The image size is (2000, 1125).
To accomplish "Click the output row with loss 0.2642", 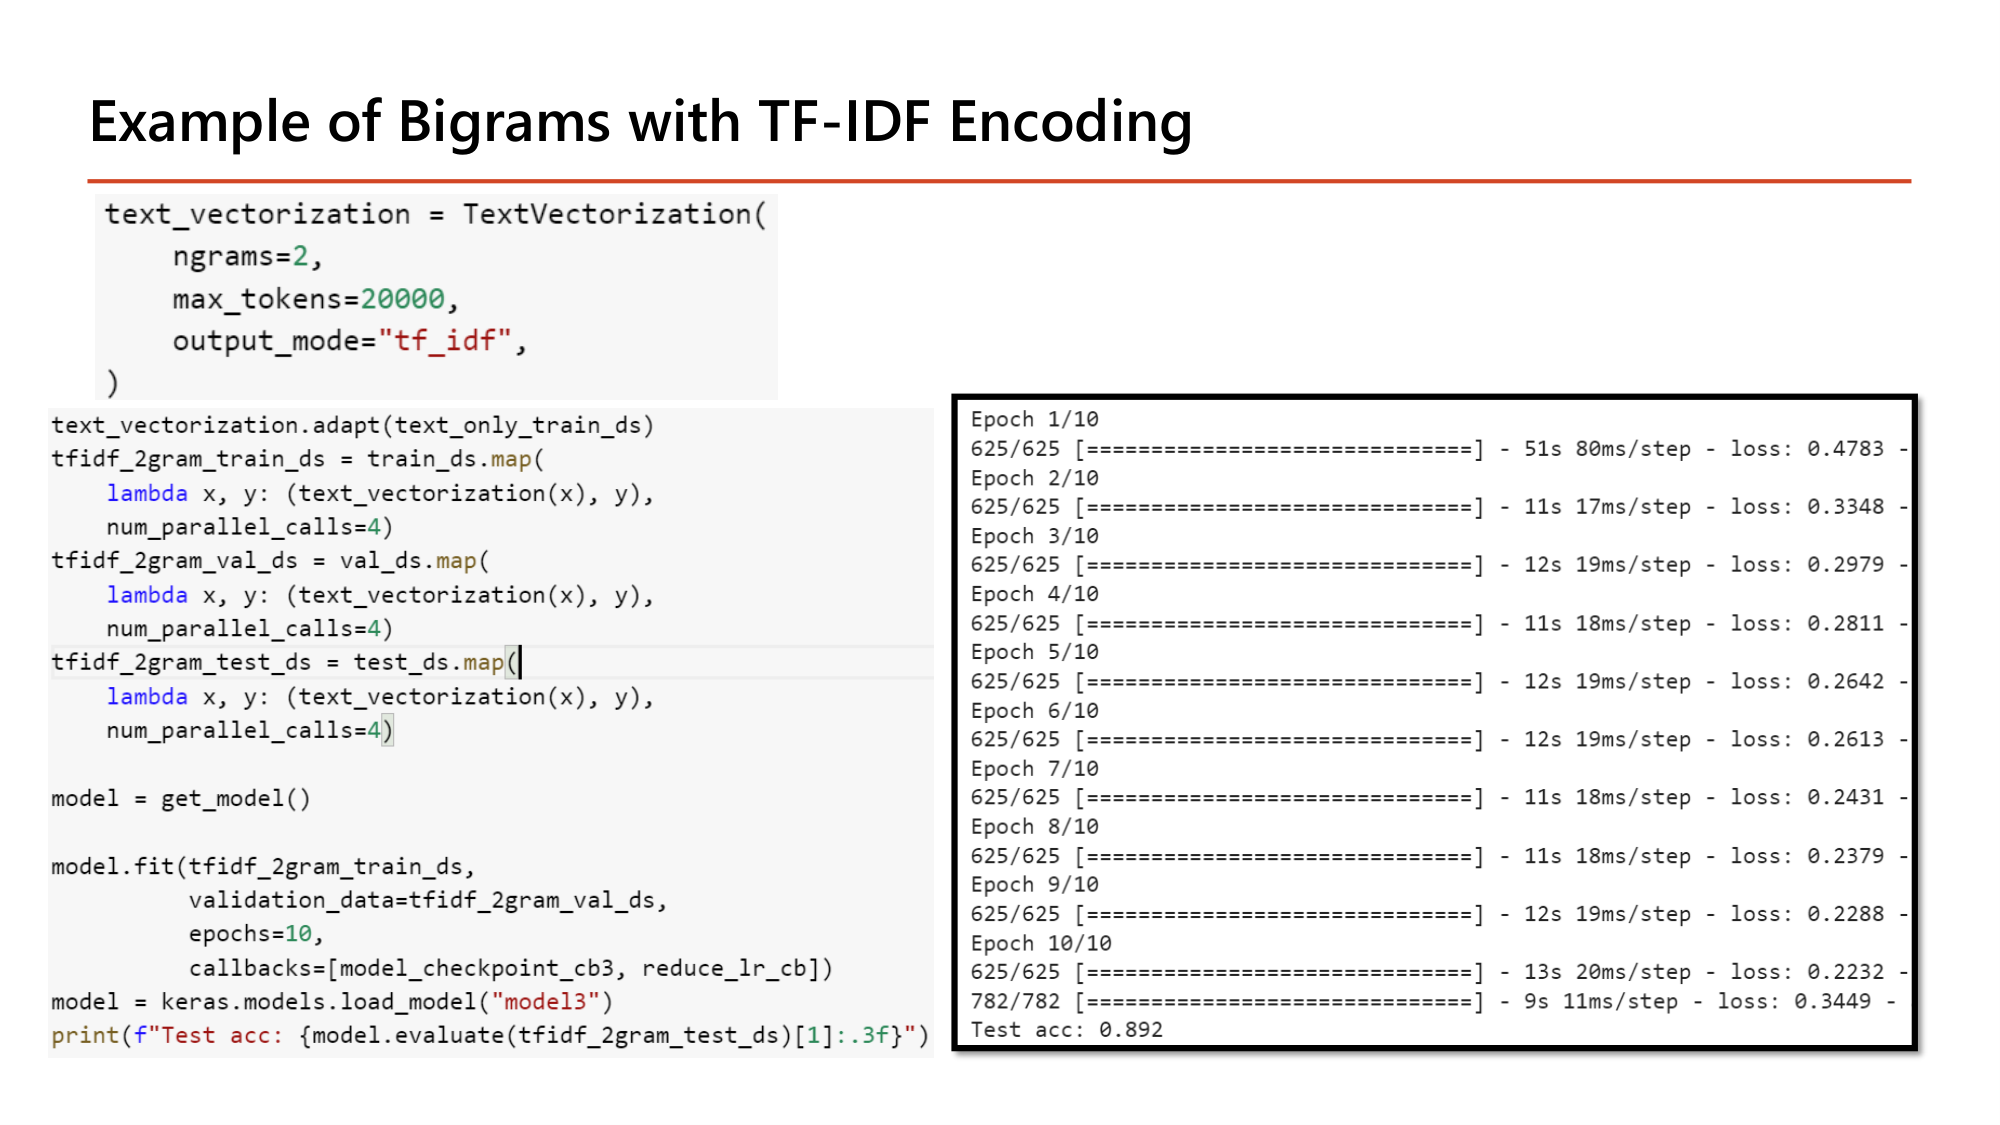I will point(1438,682).
